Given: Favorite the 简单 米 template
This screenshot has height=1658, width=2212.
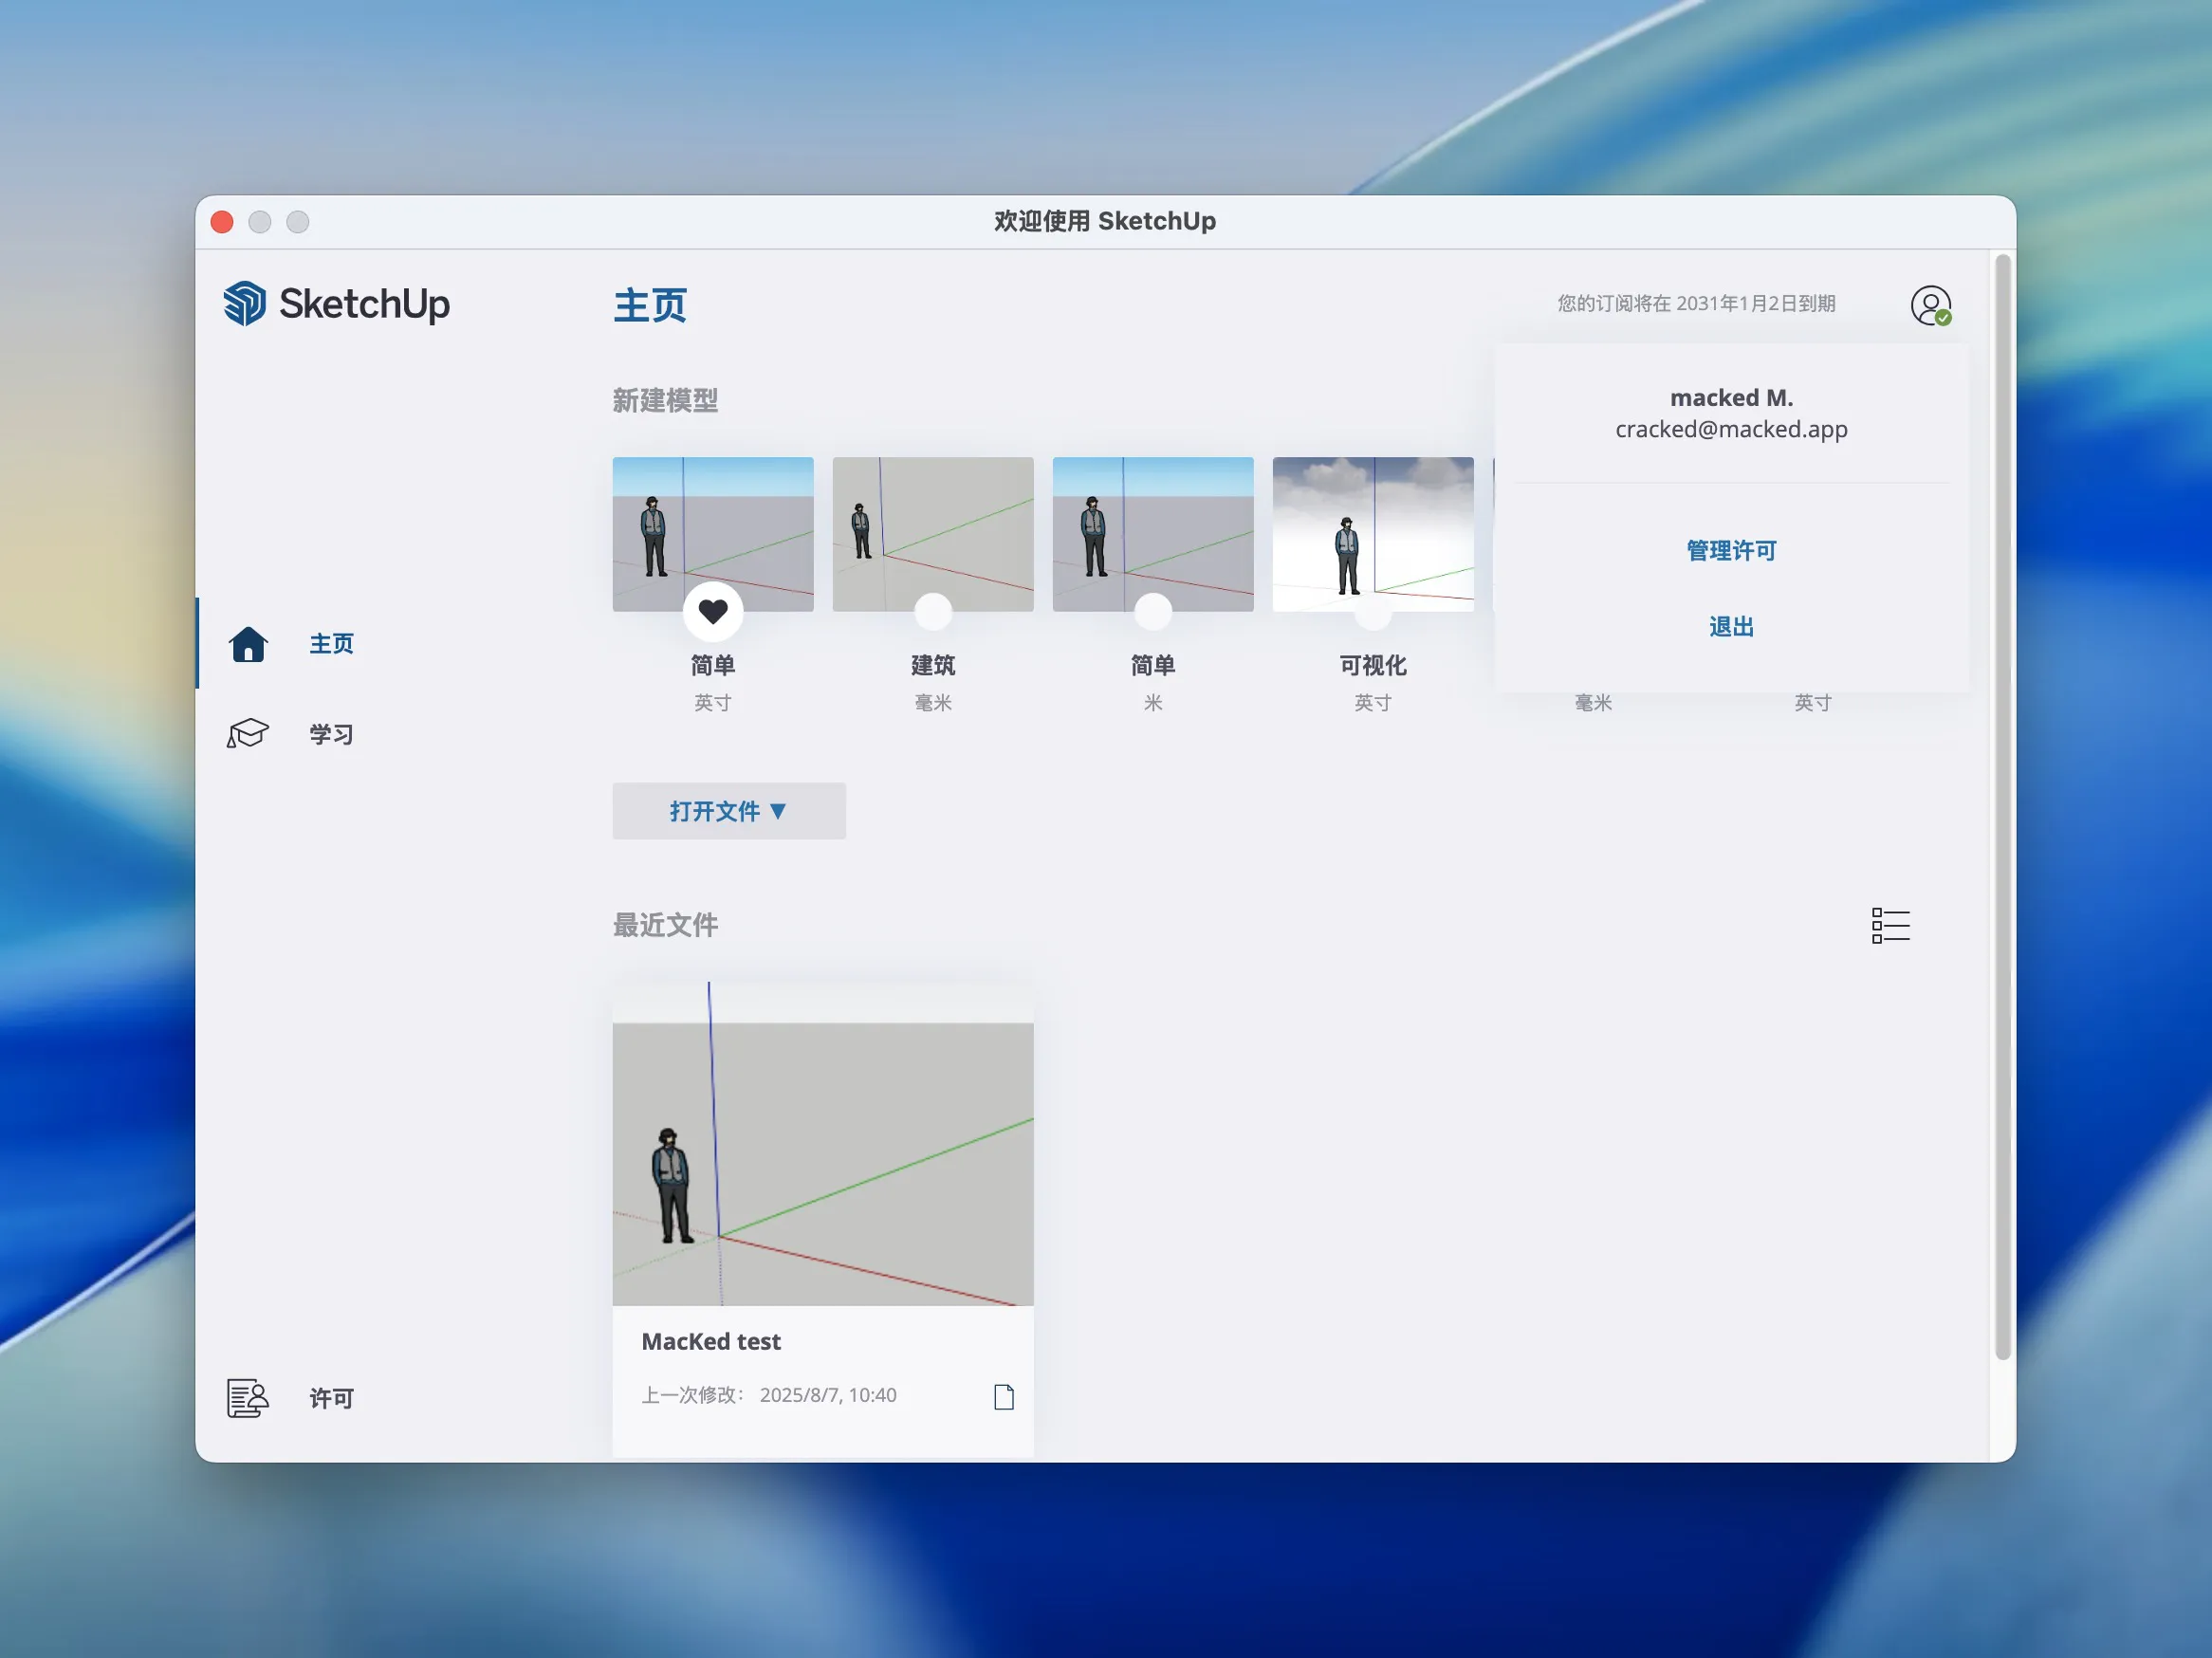Looking at the screenshot, I should click(1152, 610).
